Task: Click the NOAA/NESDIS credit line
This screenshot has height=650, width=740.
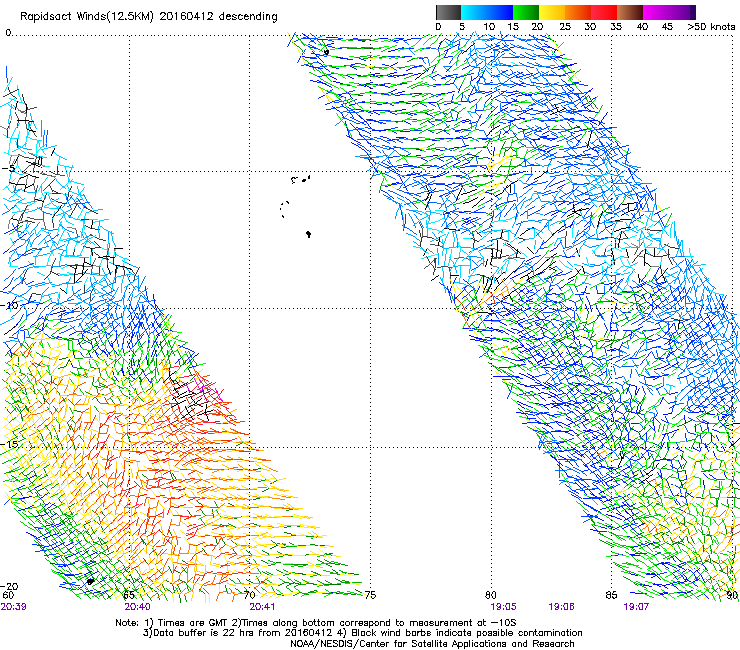Action: [x=432, y=644]
